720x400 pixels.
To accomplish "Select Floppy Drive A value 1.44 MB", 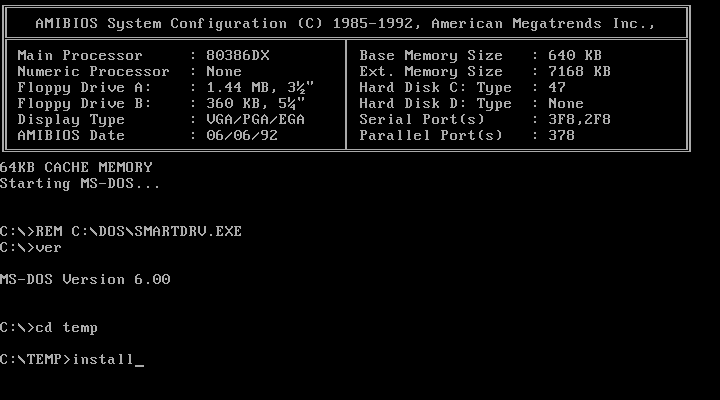I will 260,87.
